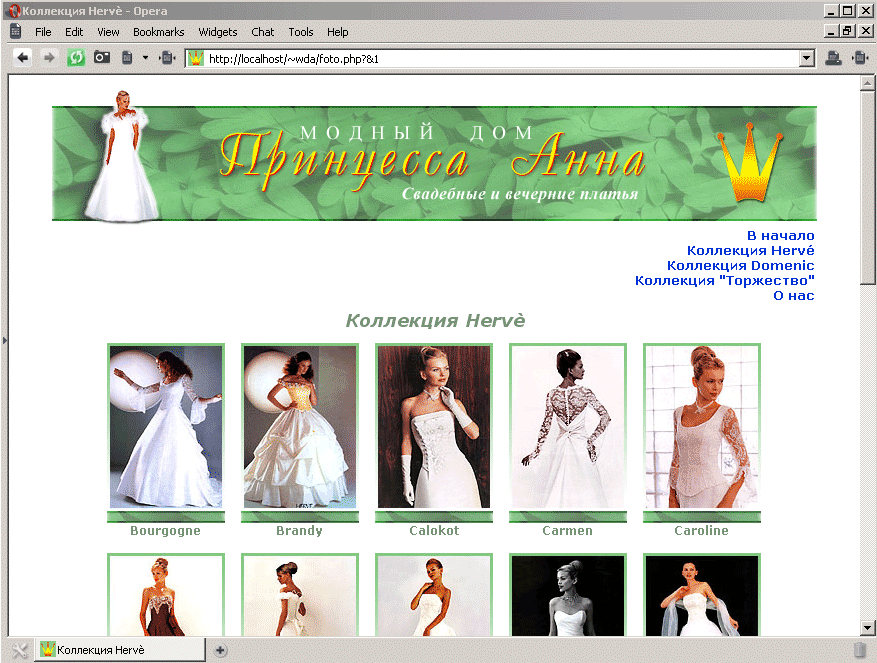Open the 'Коллекция Hervé' navigation link
Image resolution: width=877 pixels, height=663 pixels.
751,251
